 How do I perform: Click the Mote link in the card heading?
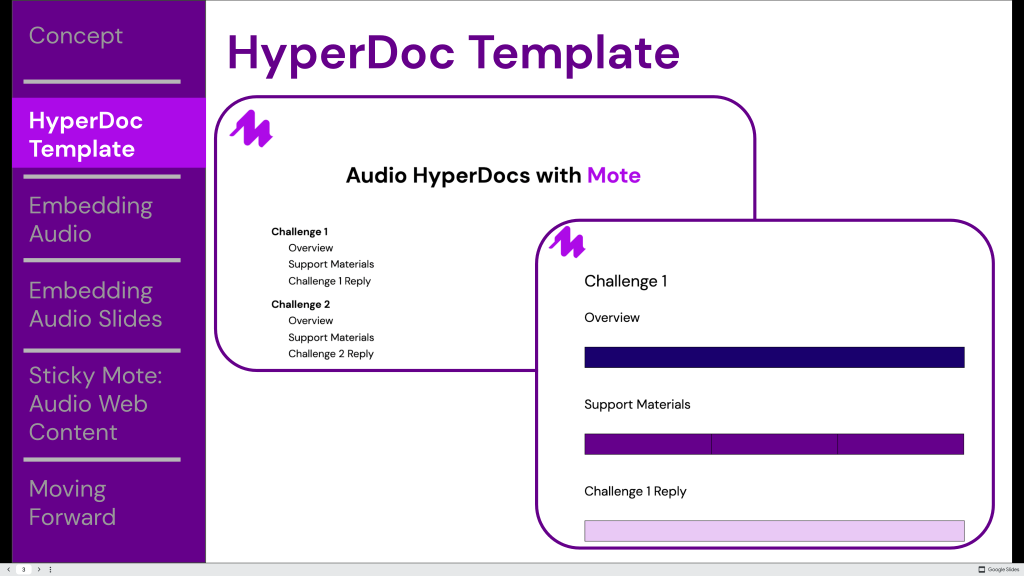coord(614,175)
